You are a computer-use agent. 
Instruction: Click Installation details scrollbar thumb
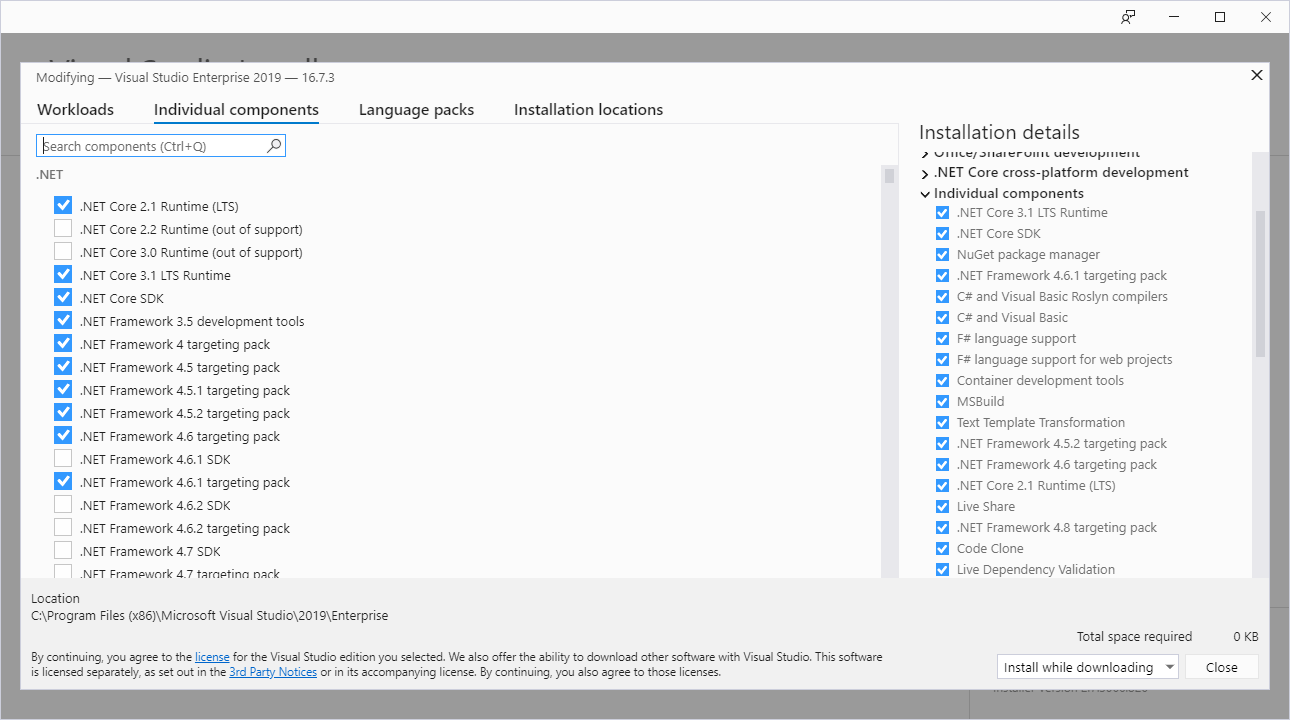1260,283
